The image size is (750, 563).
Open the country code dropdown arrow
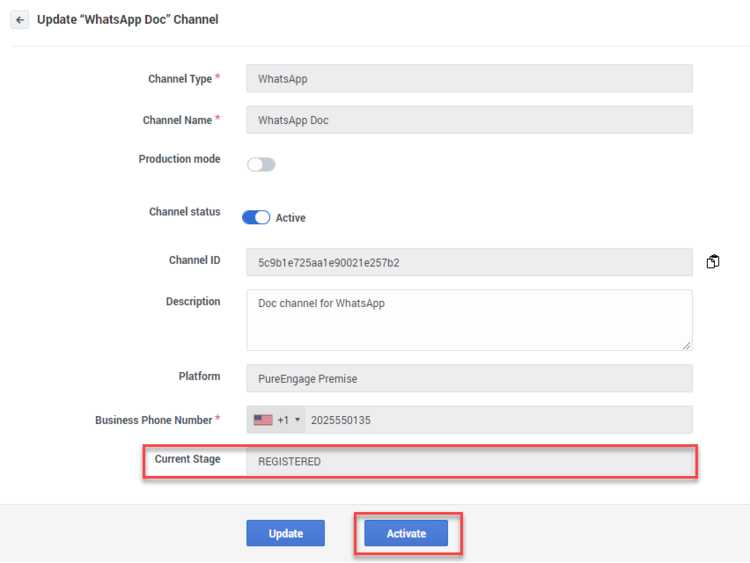click(x=297, y=420)
